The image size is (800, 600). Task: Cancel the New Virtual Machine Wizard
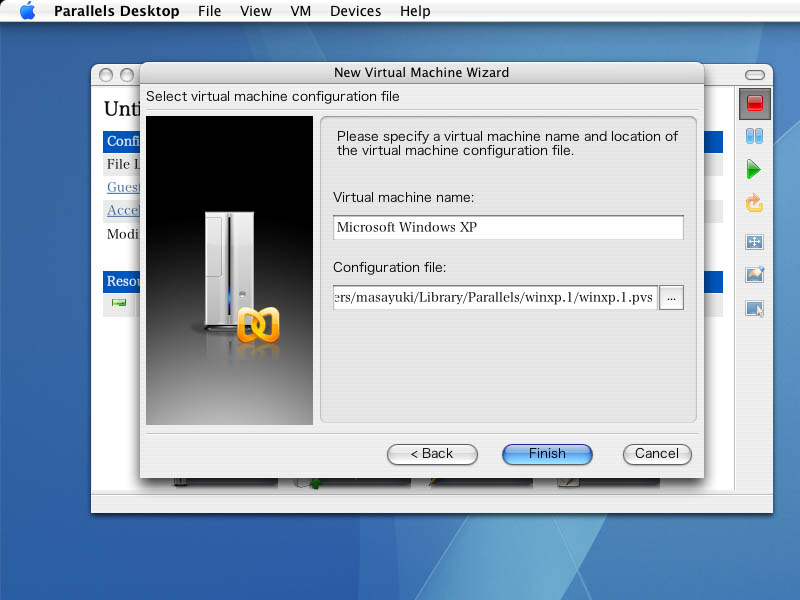657,454
